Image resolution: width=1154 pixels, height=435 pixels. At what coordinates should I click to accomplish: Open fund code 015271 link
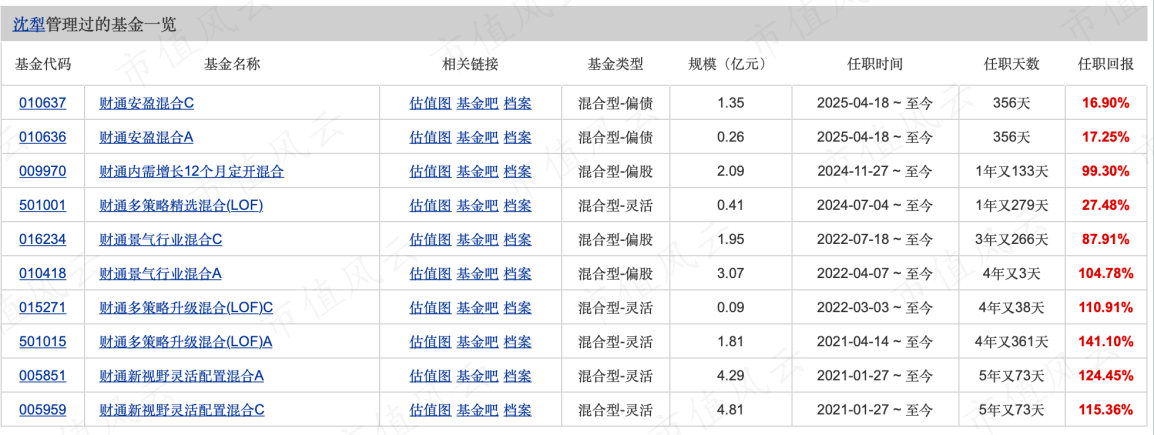pyautogui.click(x=42, y=307)
